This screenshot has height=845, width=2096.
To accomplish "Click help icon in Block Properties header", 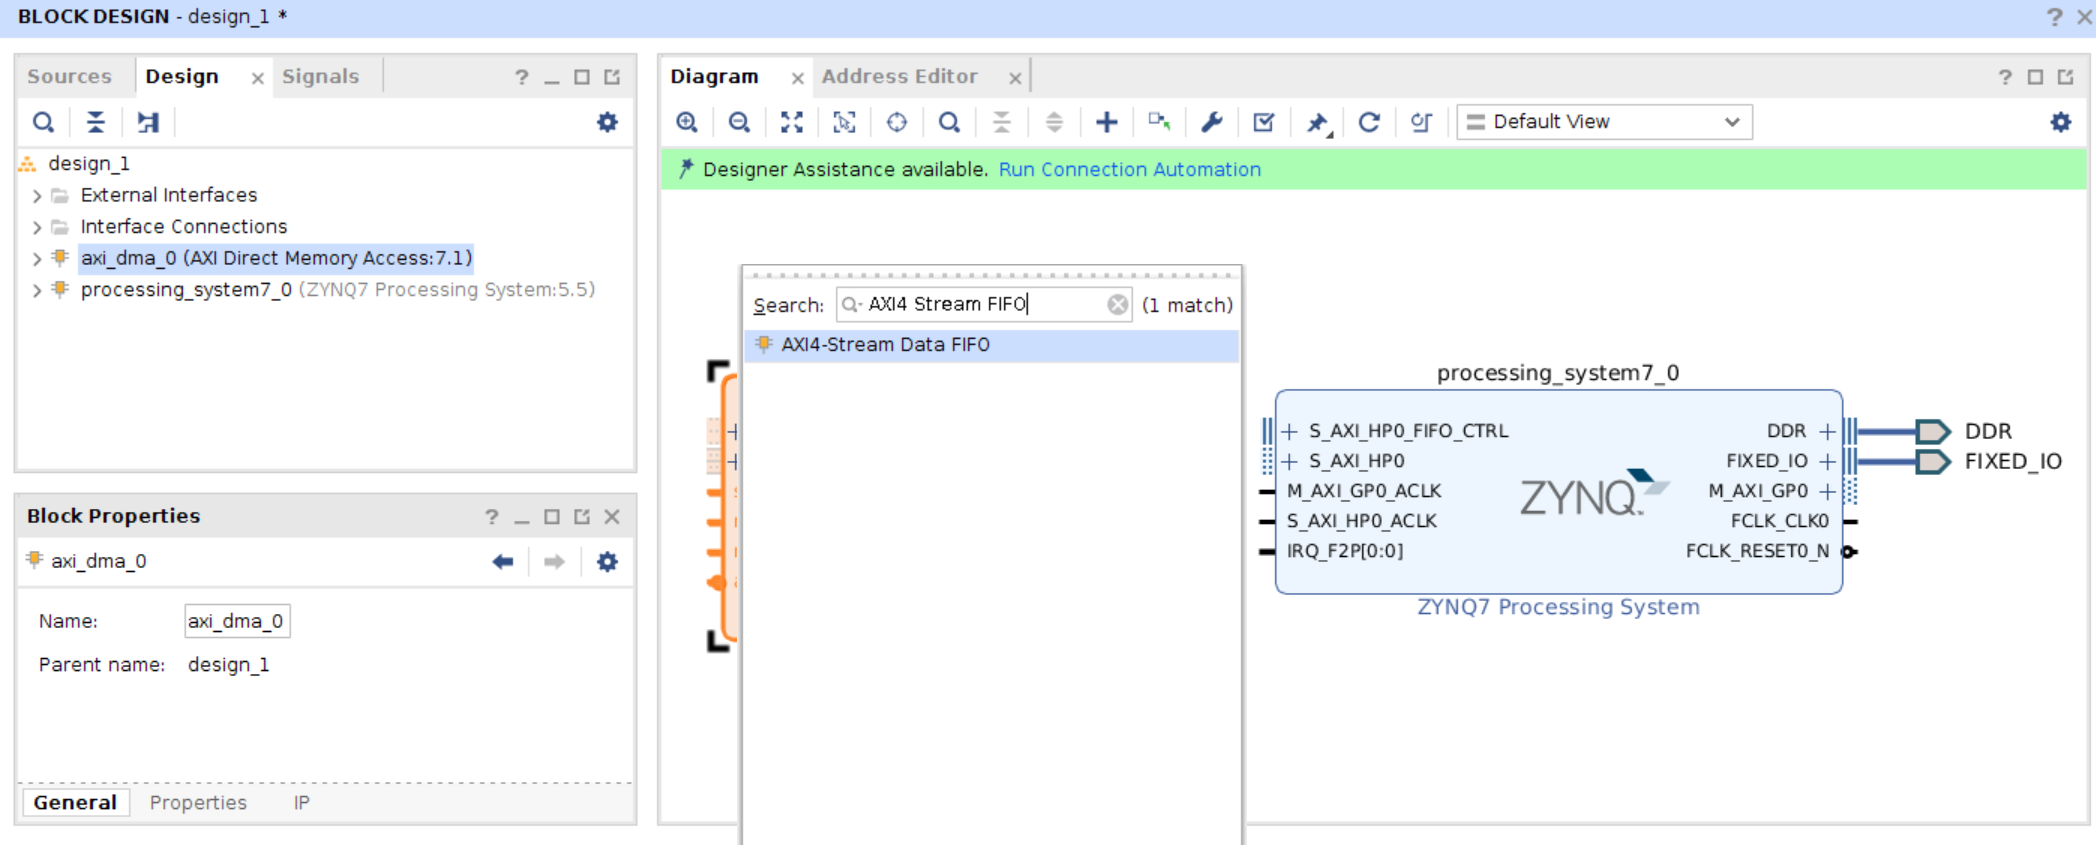I will click(x=492, y=517).
